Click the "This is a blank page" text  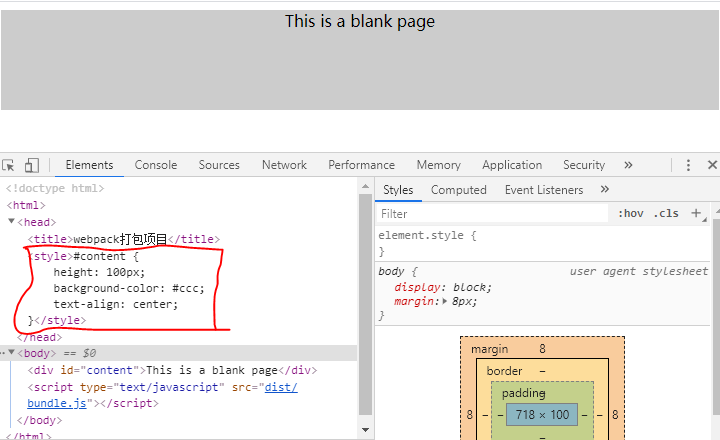click(360, 21)
